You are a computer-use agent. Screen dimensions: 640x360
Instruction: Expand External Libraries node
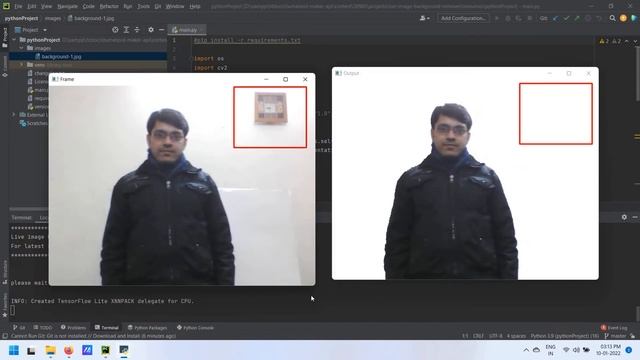(x=14, y=115)
